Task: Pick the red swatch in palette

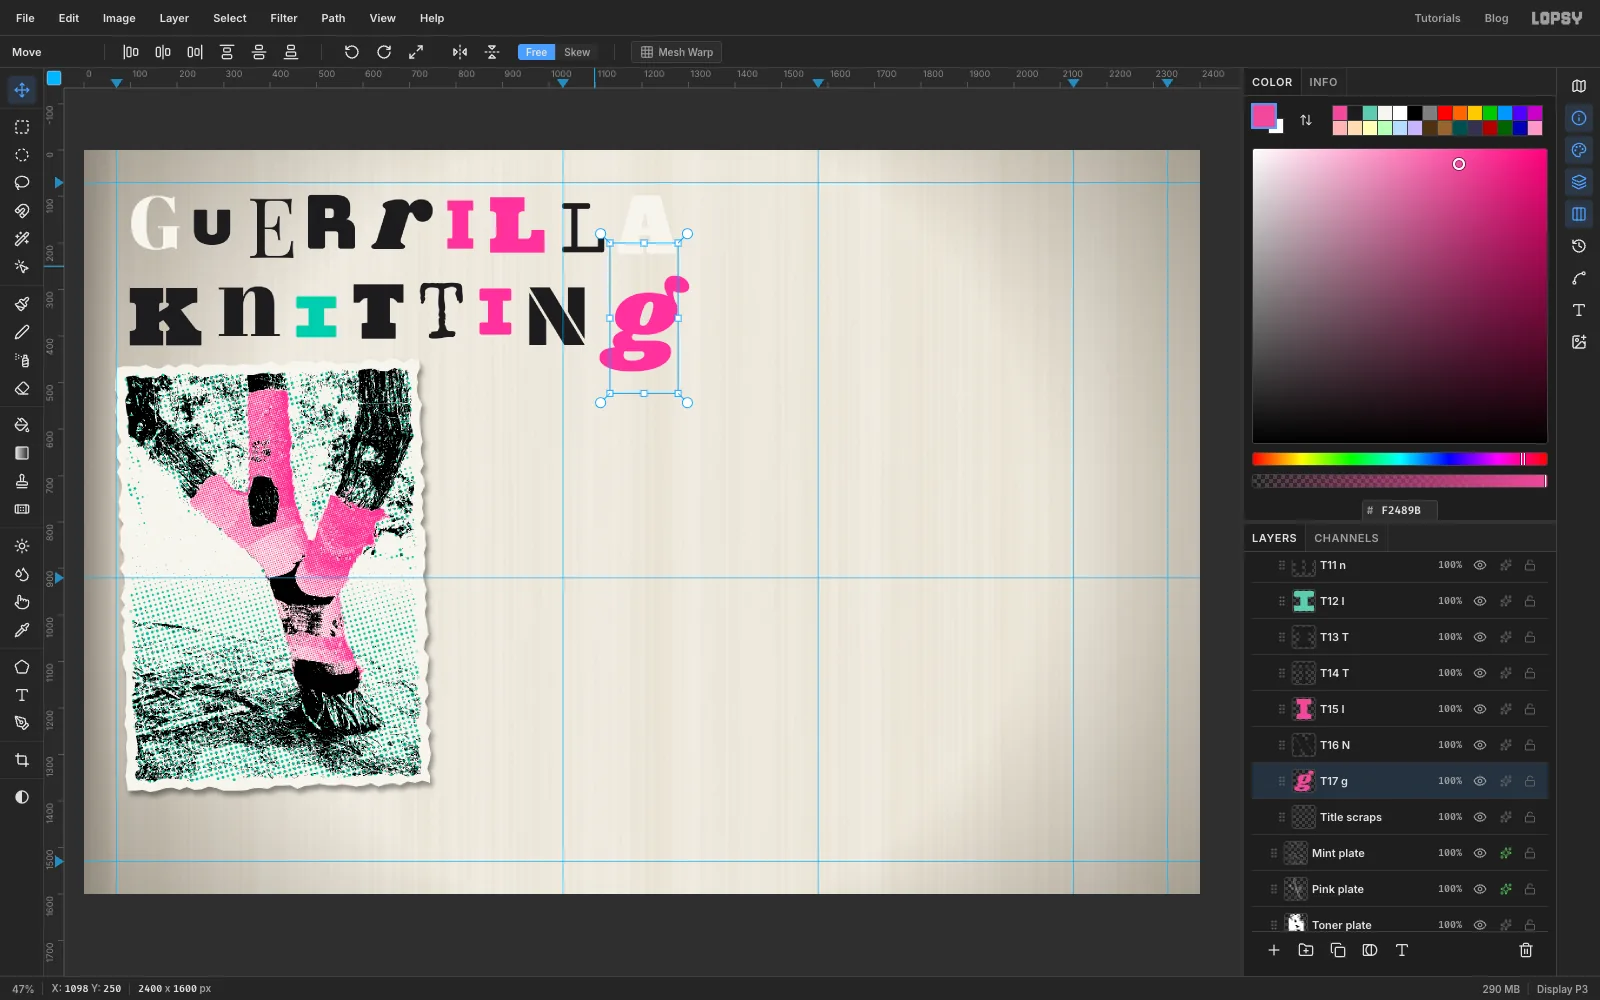Action: (x=1445, y=113)
